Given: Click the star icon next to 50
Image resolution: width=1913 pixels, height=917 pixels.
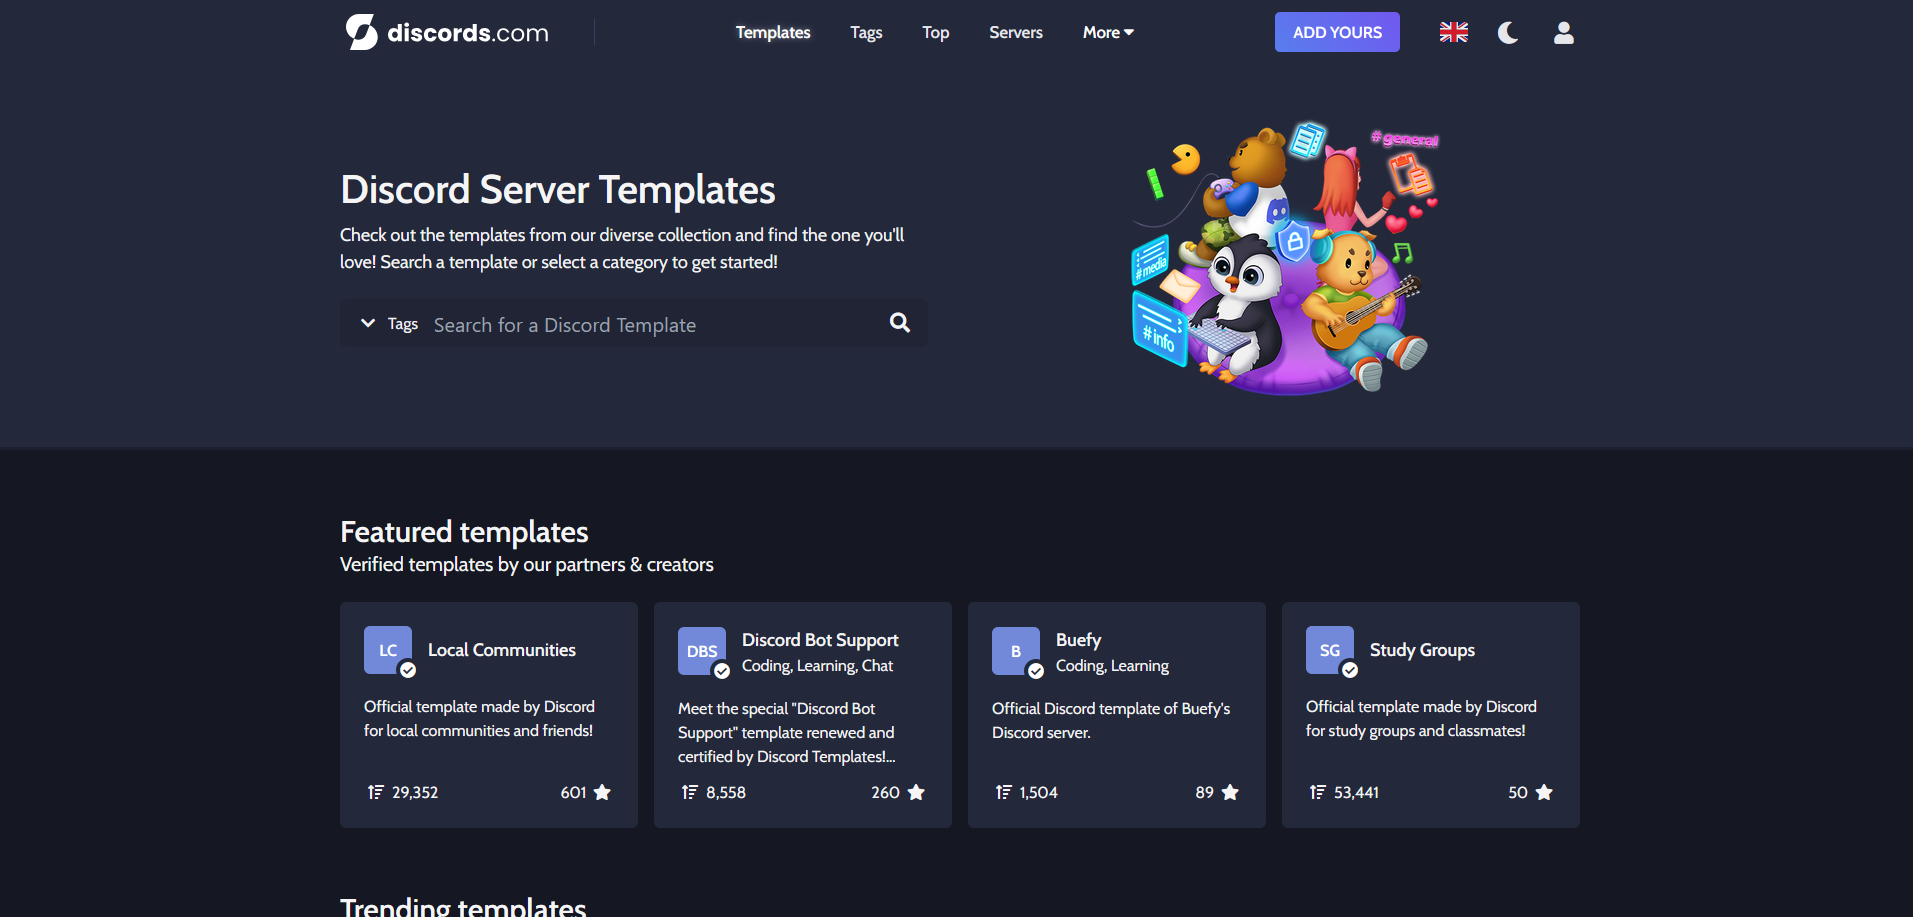Looking at the screenshot, I should [x=1544, y=792].
